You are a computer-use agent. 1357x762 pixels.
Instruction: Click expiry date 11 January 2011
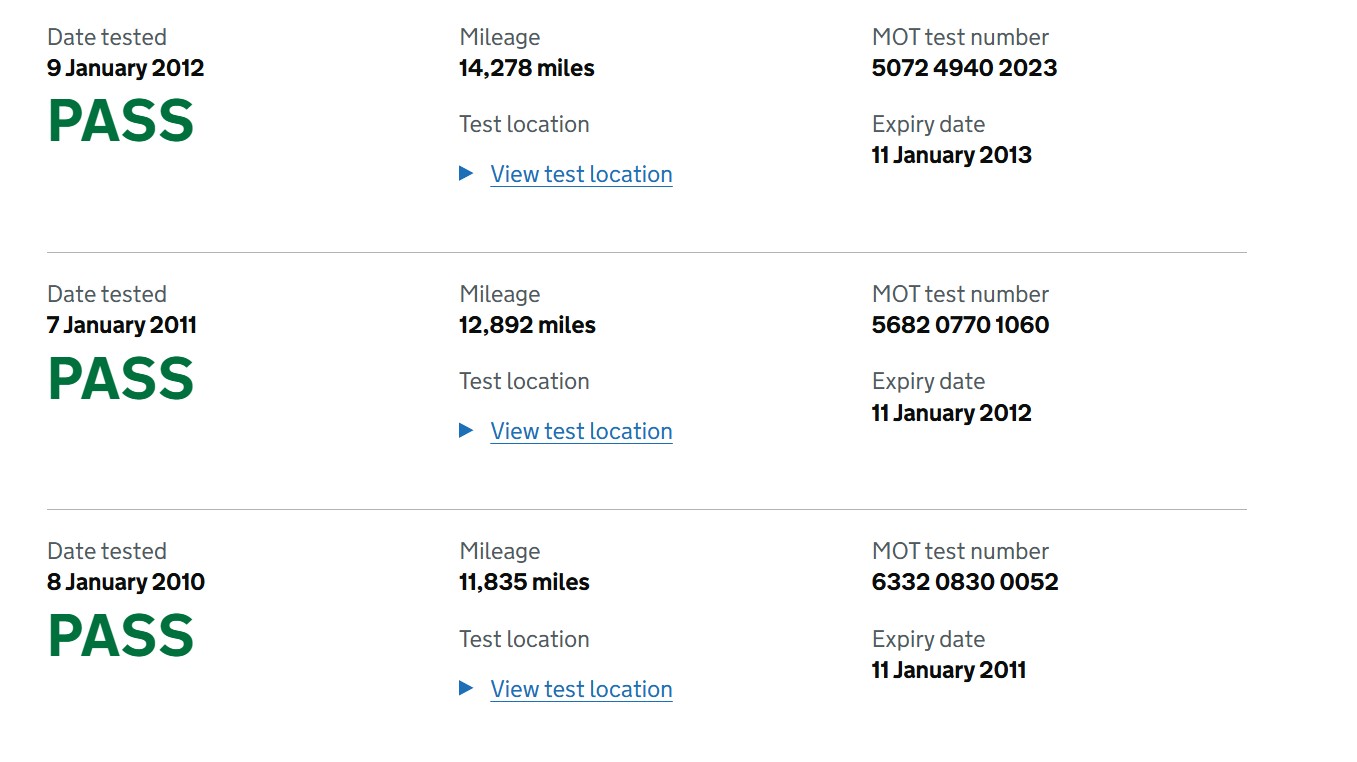[949, 670]
